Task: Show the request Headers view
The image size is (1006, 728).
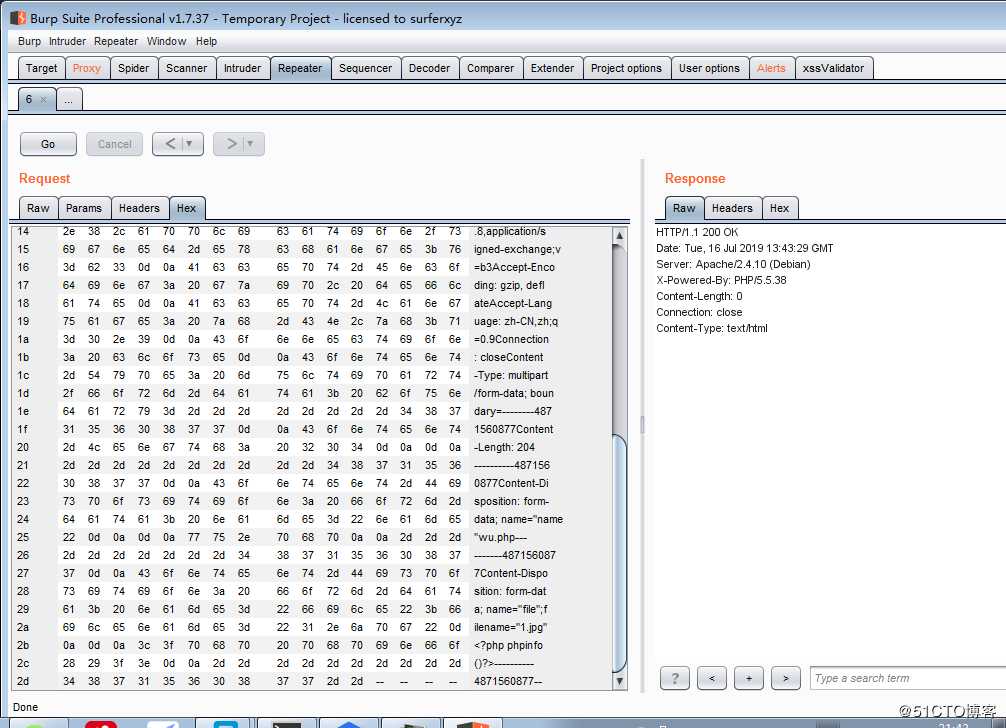Action: click(139, 208)
